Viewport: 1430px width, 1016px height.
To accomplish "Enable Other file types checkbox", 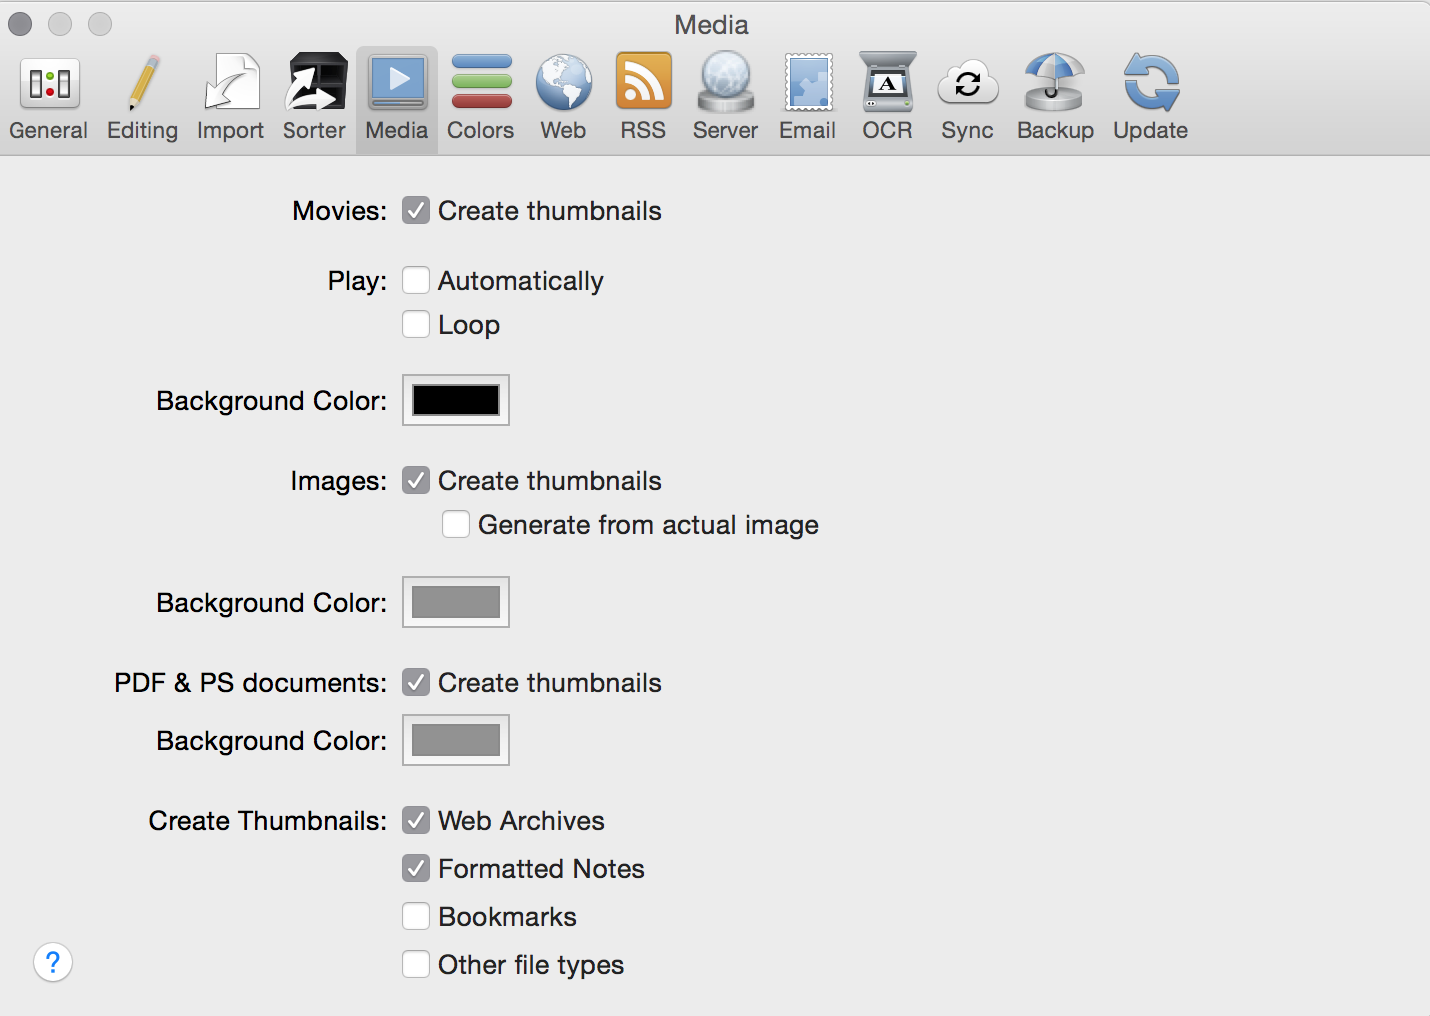I will coord(416,964).
